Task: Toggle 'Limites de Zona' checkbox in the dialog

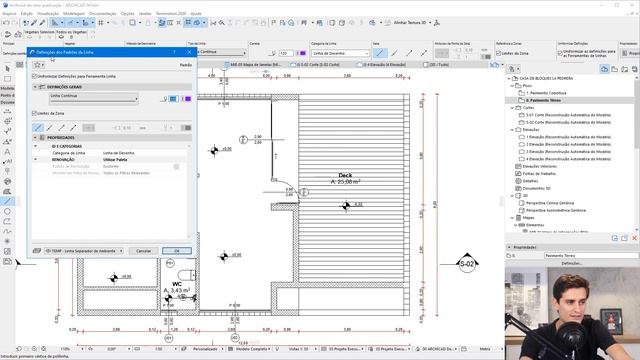Action: pyautogui.click(x=34, y=113)
